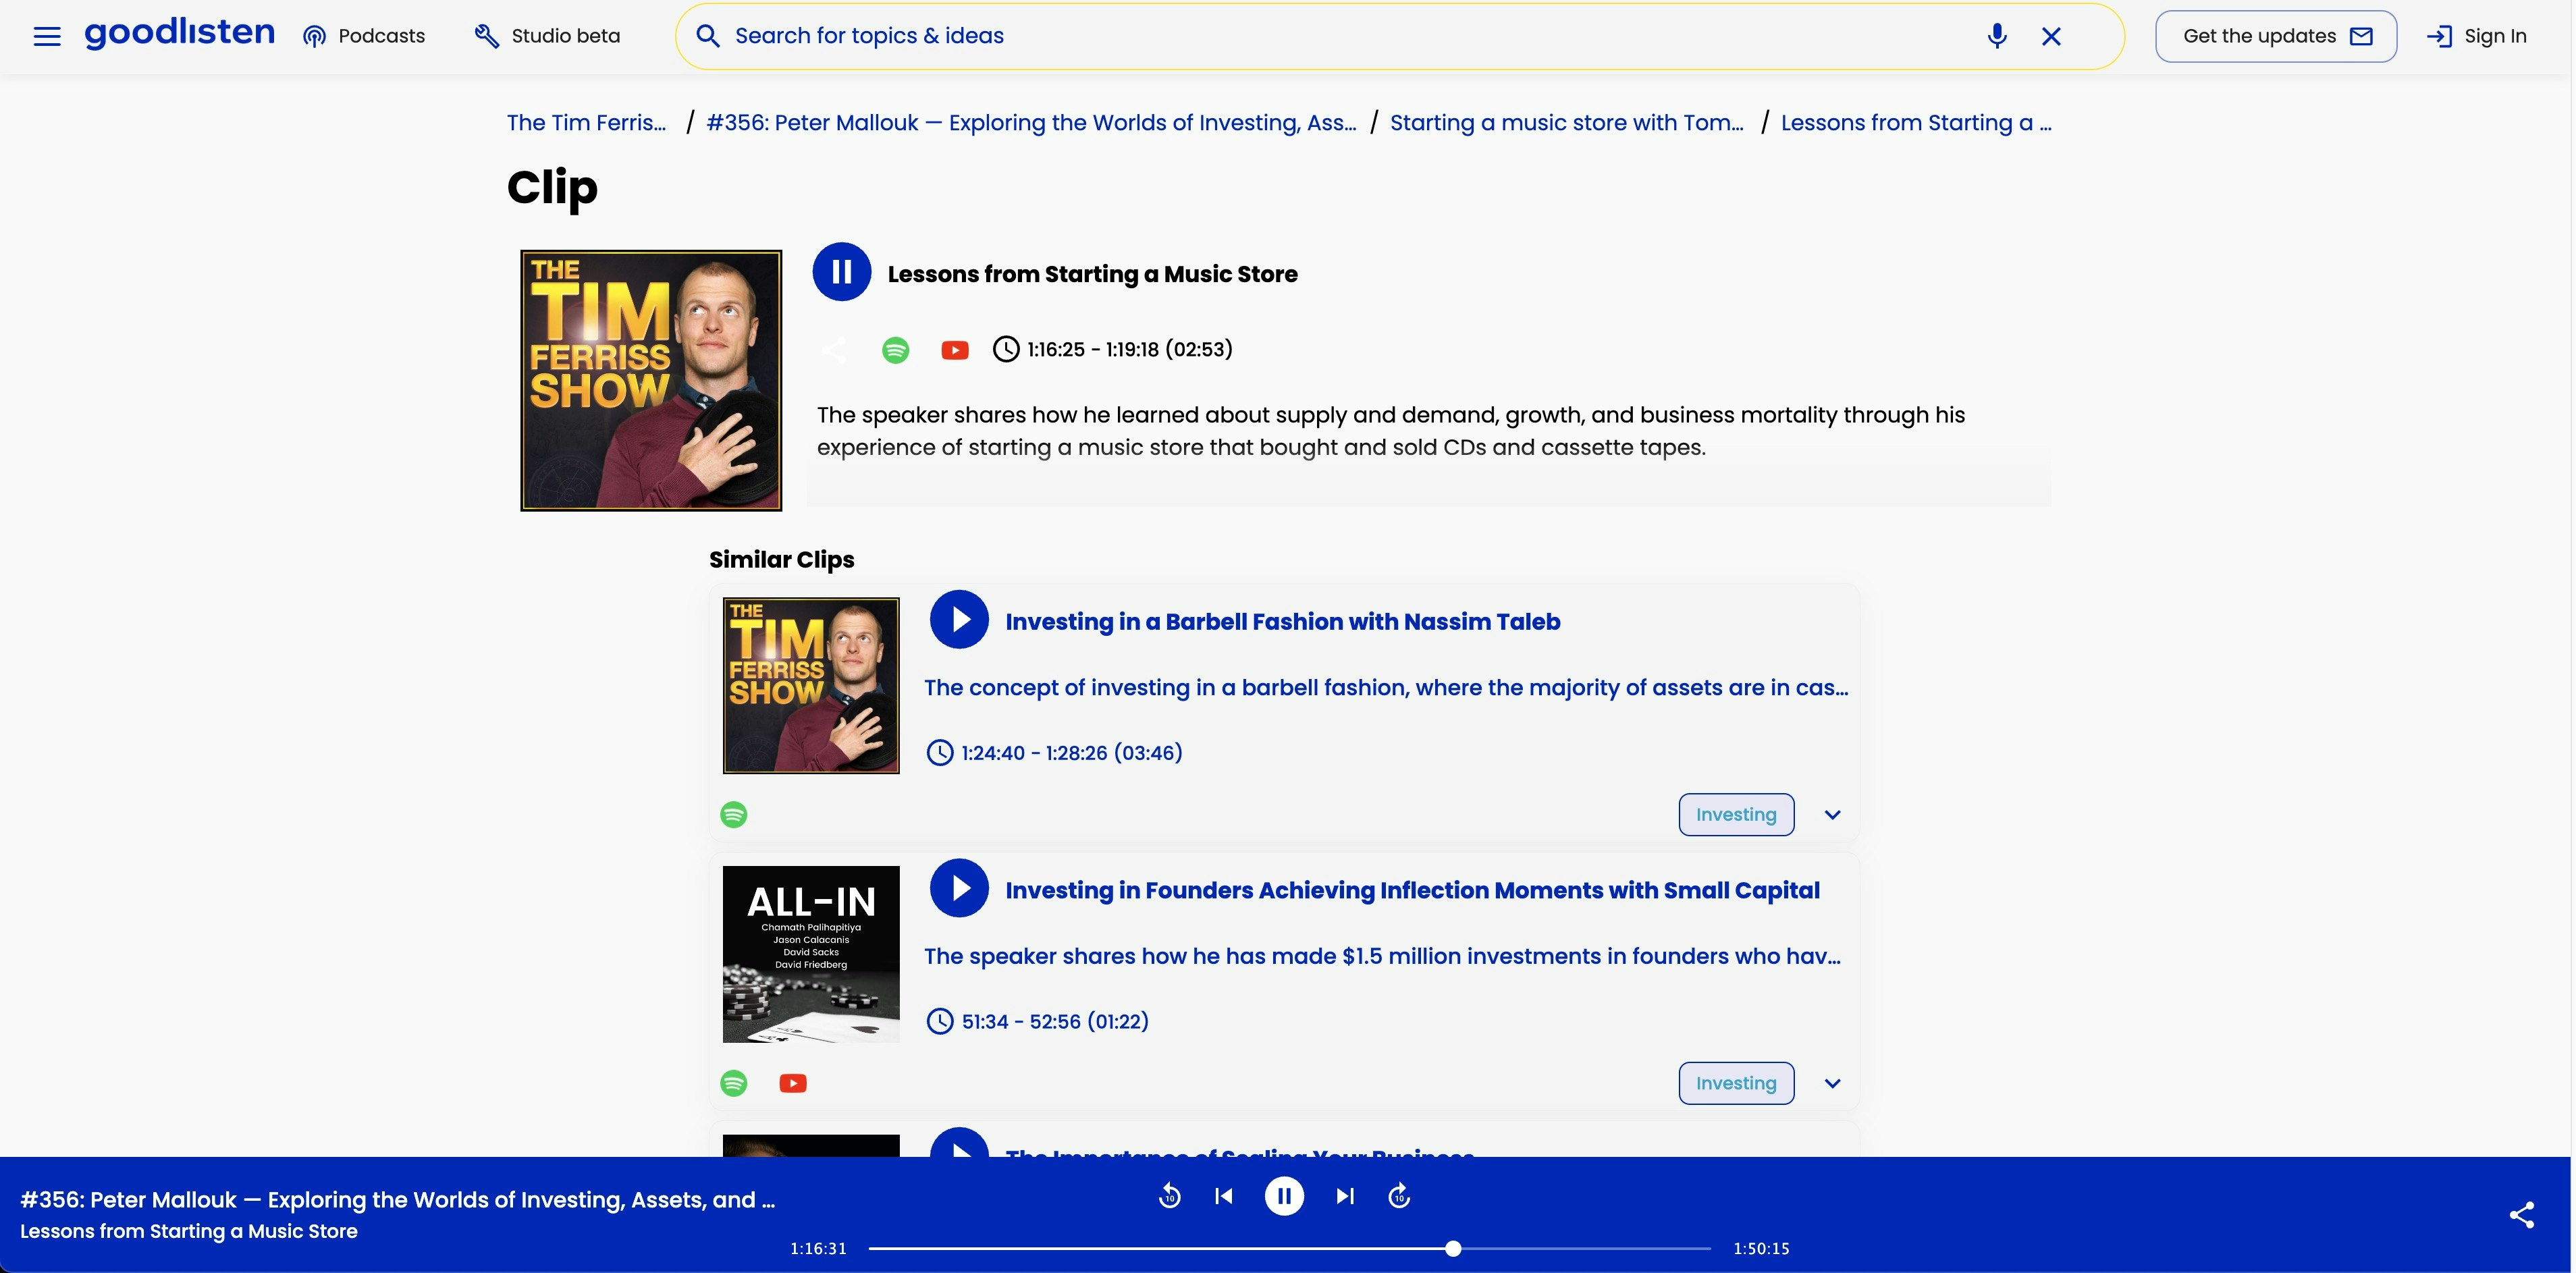
Task: Click the Sign In link
Action: (2477, 37)
